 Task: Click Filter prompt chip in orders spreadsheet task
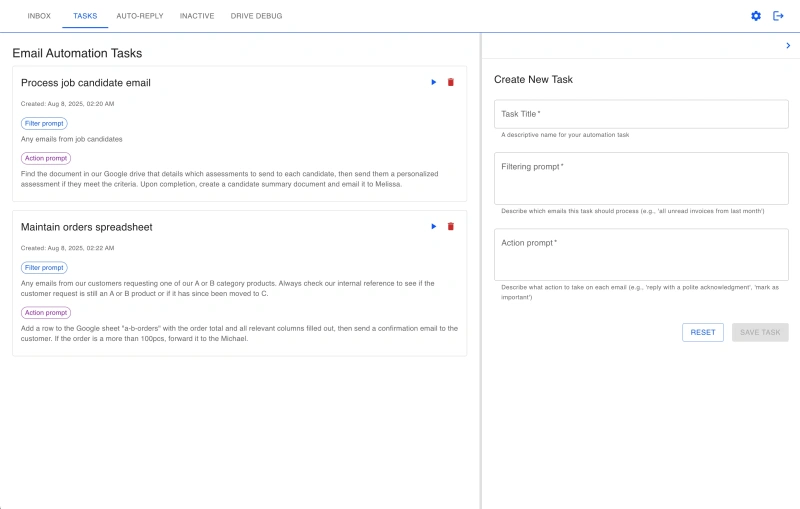(44, 267)
